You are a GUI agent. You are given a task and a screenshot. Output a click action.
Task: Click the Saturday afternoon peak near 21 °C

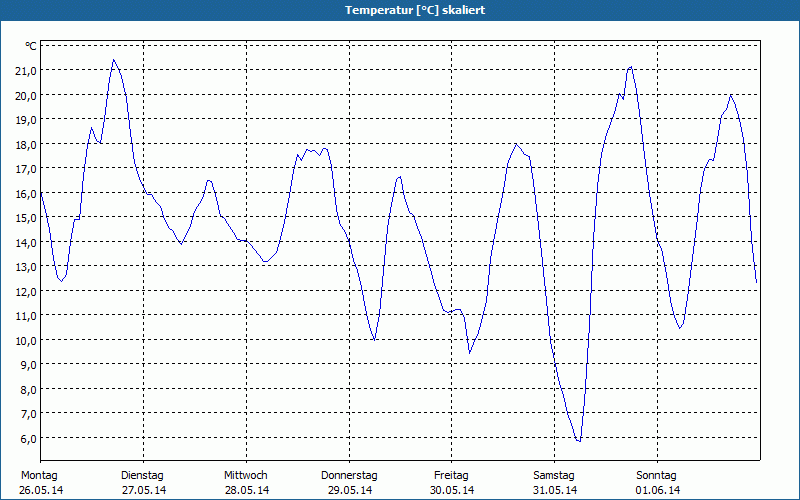tap(631, 66)
